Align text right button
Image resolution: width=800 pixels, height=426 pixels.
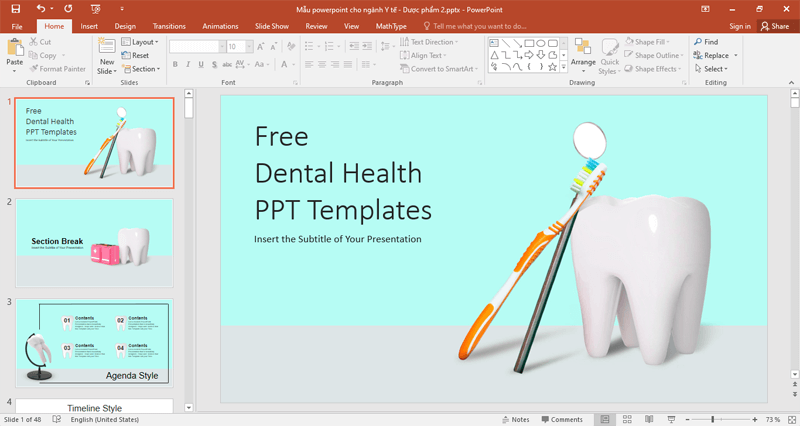[x=335, y=64]
